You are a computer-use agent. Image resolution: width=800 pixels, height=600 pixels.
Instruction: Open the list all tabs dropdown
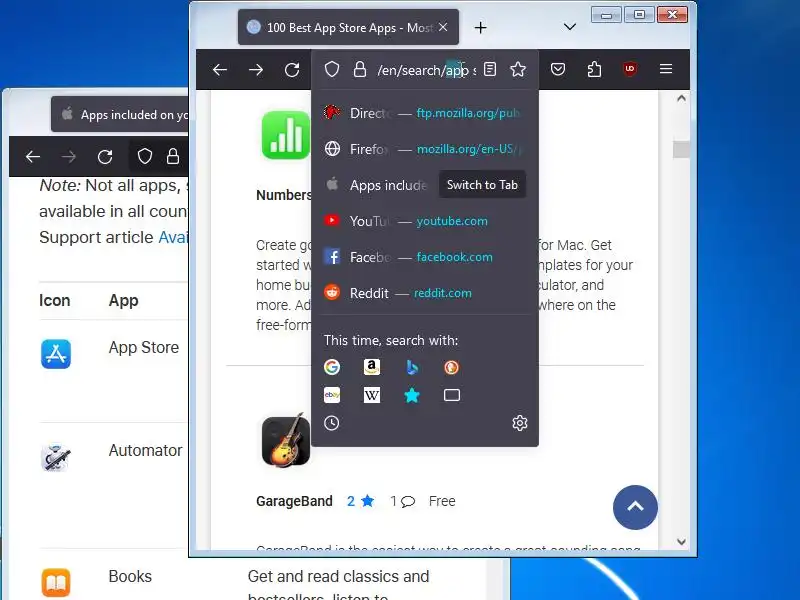pos(570,27)
